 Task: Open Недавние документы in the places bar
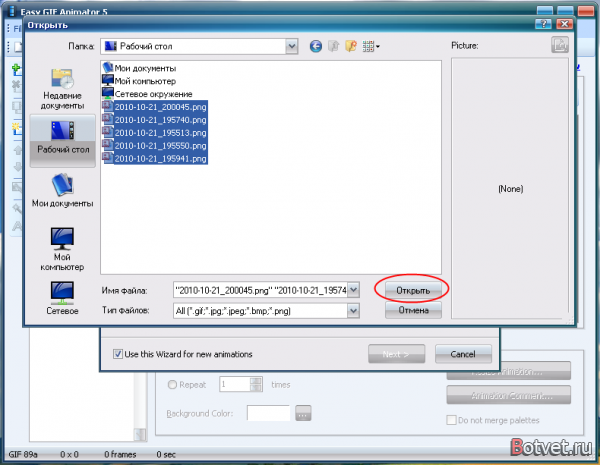(x=62, y=89)
